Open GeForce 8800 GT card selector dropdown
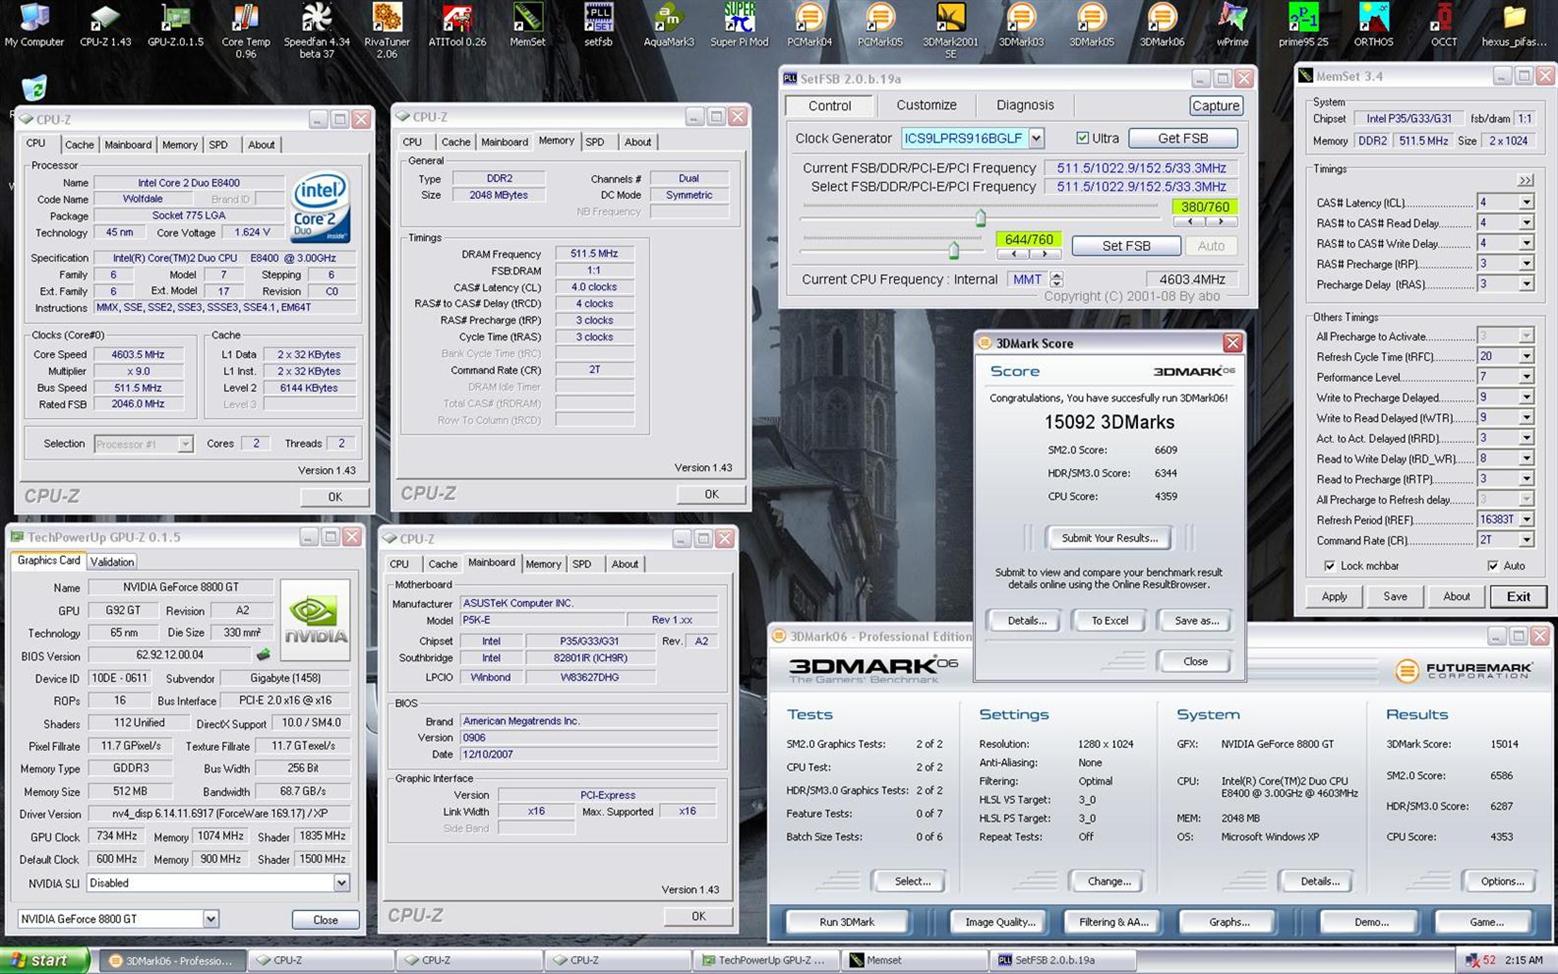This screenshot has height=974, width=1558. [x=210, y=919]
